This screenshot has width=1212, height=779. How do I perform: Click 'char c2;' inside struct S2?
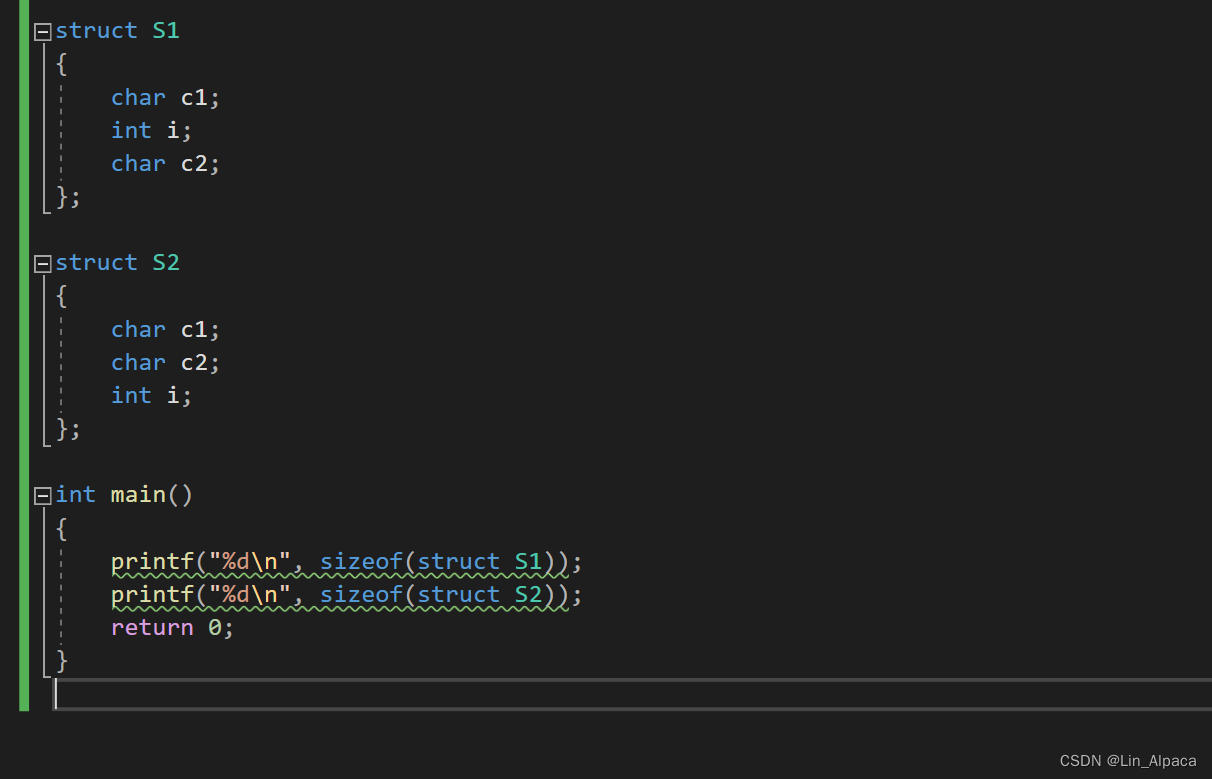(x=165, y=363)
